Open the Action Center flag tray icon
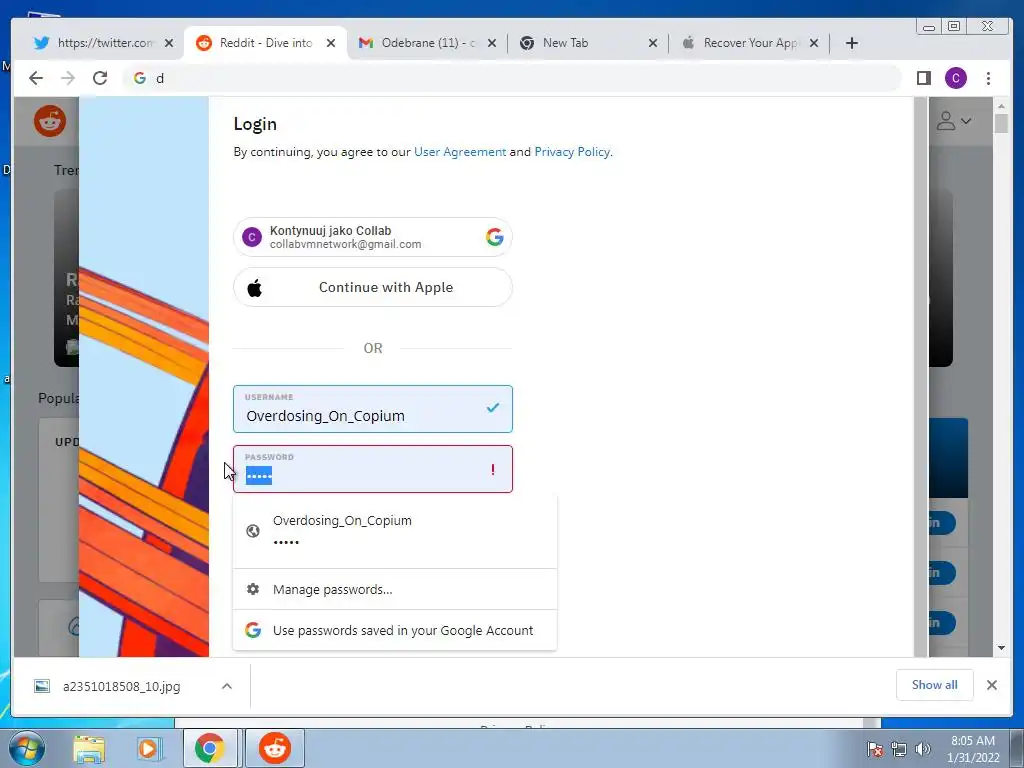 coord(875,749)
